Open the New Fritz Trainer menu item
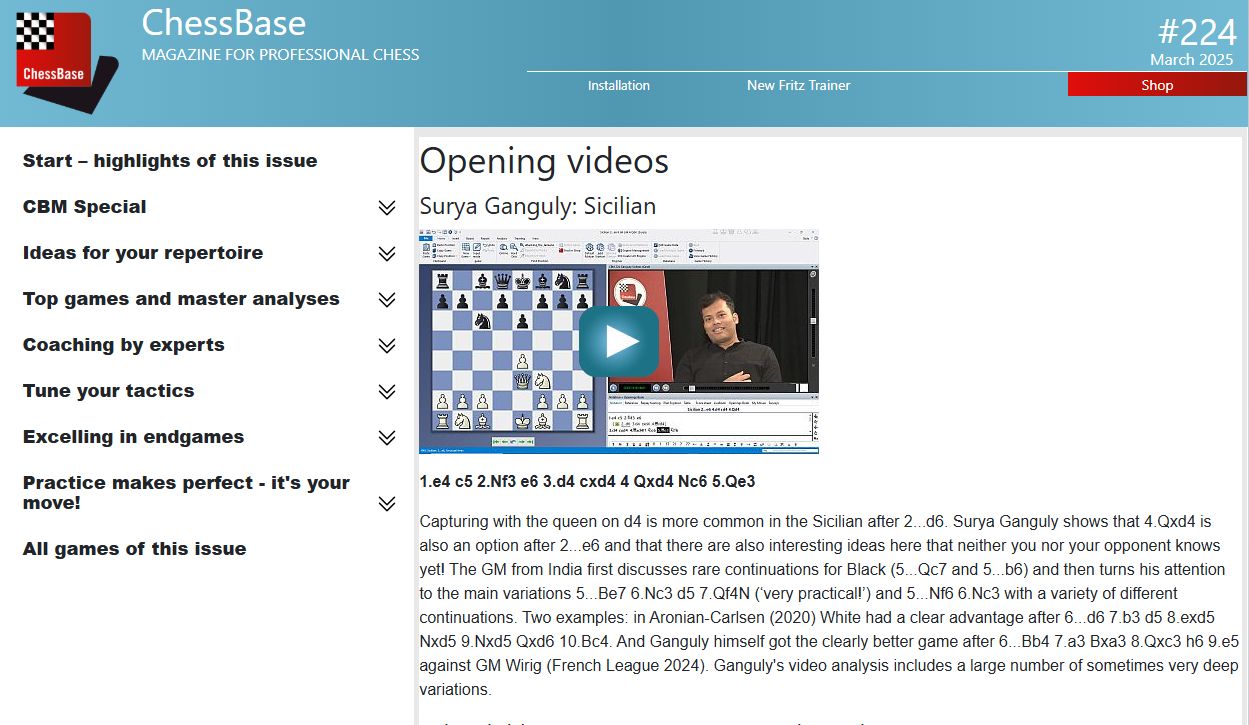The height and width of the screenshot is (725, 1249). coord(798,86)
